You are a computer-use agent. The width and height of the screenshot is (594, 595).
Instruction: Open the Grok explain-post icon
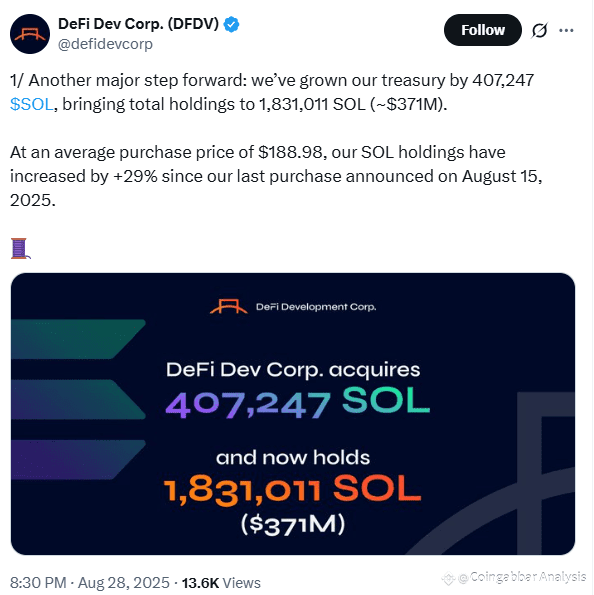click(x=539, y=30)
